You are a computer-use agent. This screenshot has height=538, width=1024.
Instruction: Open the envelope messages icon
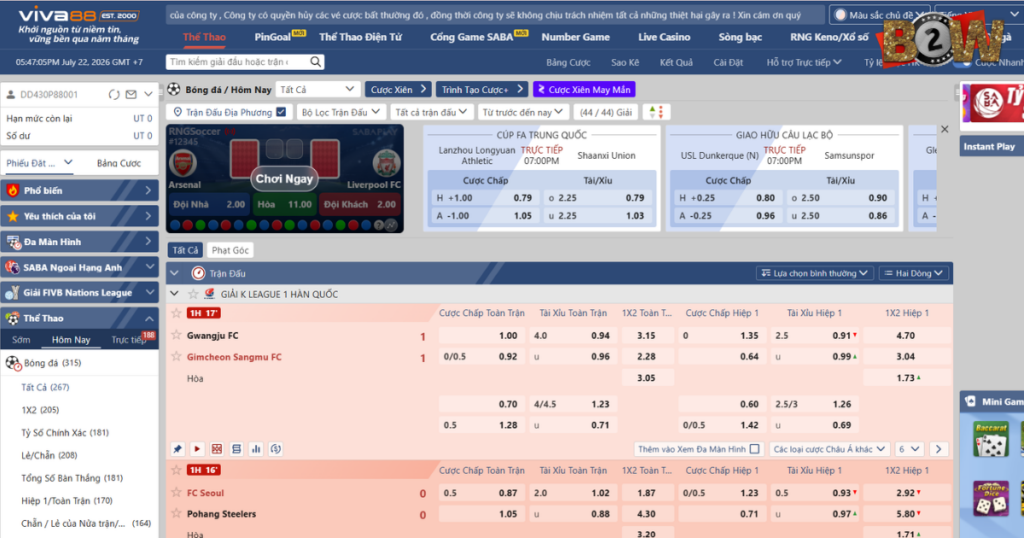[131, 95]
